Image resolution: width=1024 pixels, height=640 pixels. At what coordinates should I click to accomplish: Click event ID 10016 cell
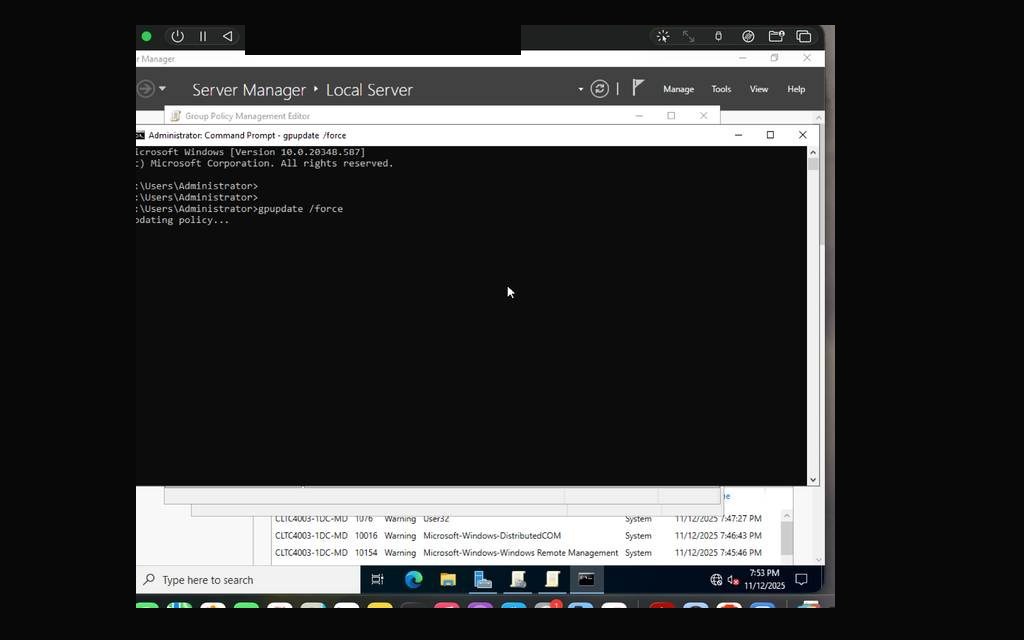[366, 536]
